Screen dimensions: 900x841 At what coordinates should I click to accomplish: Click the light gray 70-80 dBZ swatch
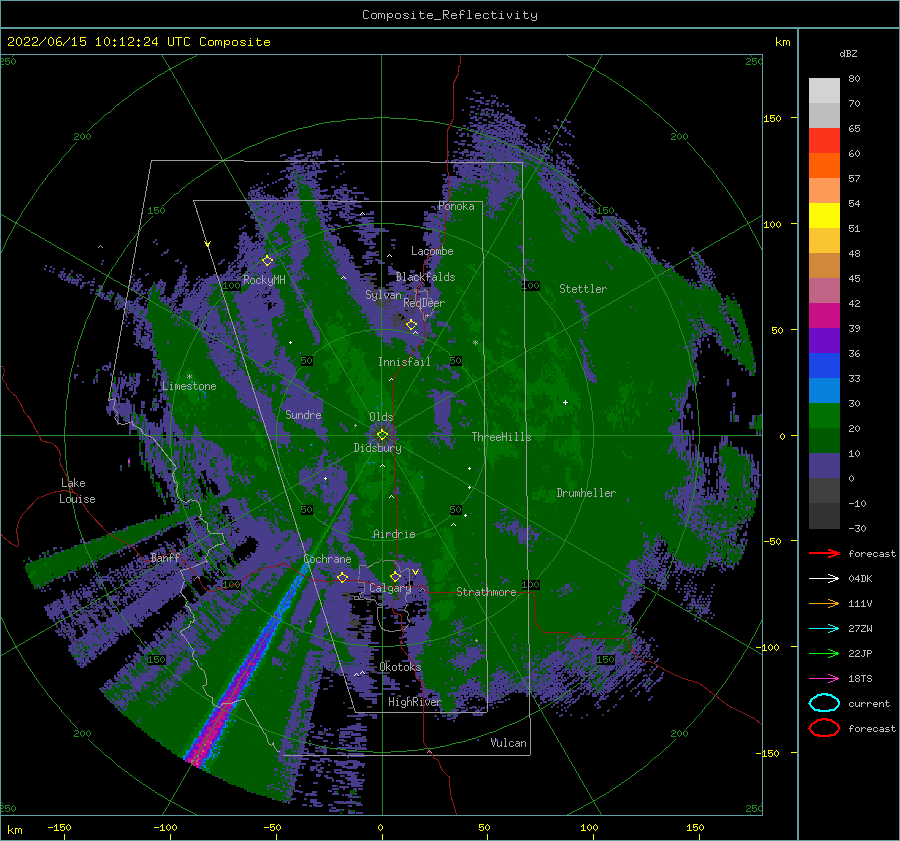pyautogui.click(x=824, y=91)
